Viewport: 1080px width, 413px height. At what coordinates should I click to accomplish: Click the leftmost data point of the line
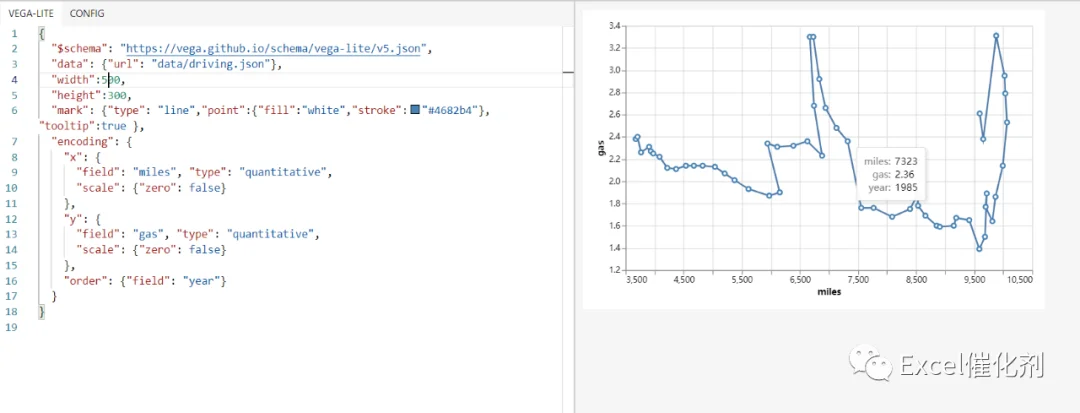(x=635, y=139)
